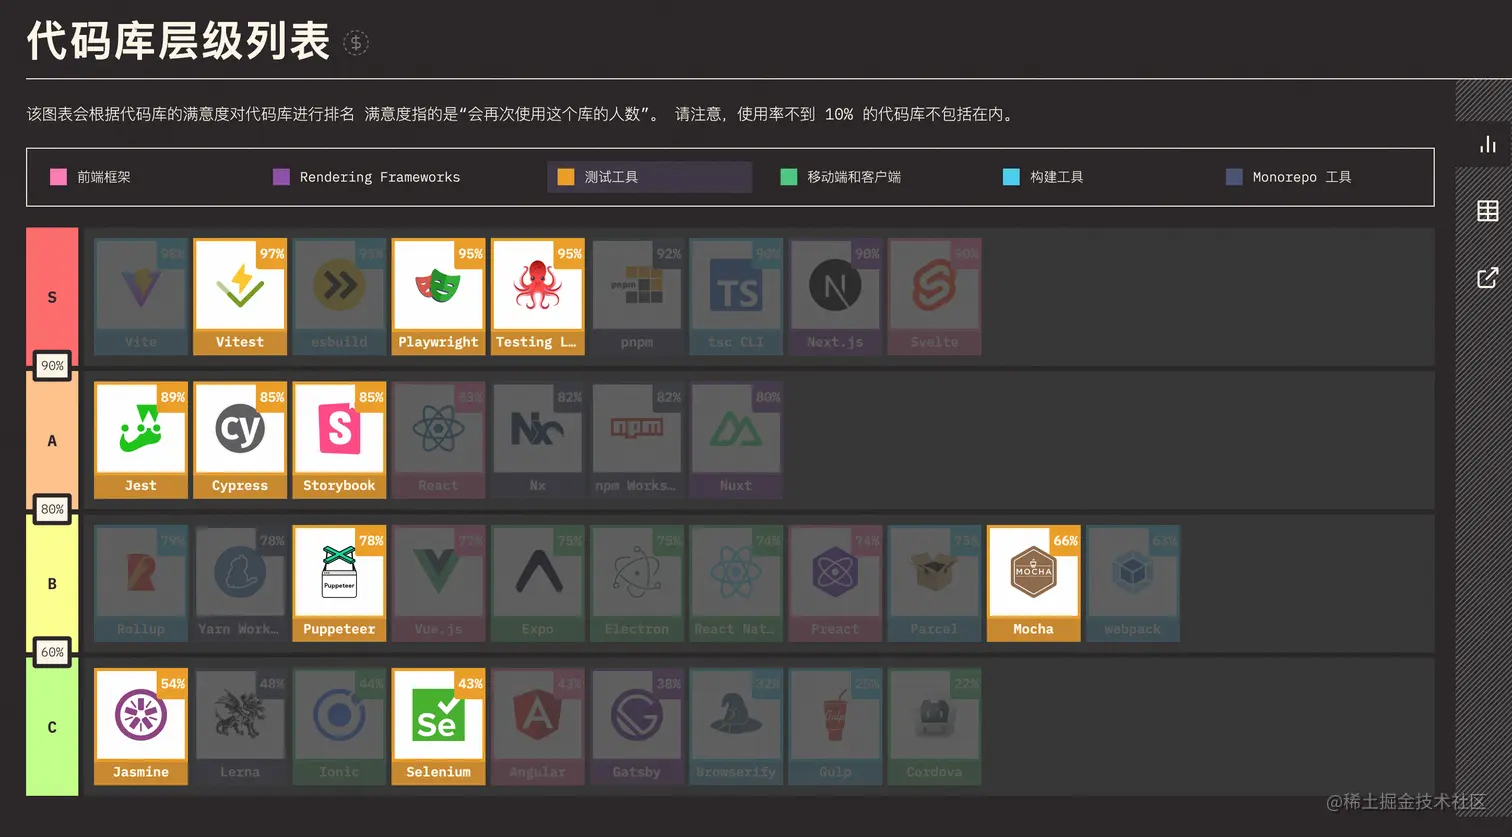The height and width of the screenshot is (837, 1512).
Task: Open the Storybook tile
Action: pos(339,440)
